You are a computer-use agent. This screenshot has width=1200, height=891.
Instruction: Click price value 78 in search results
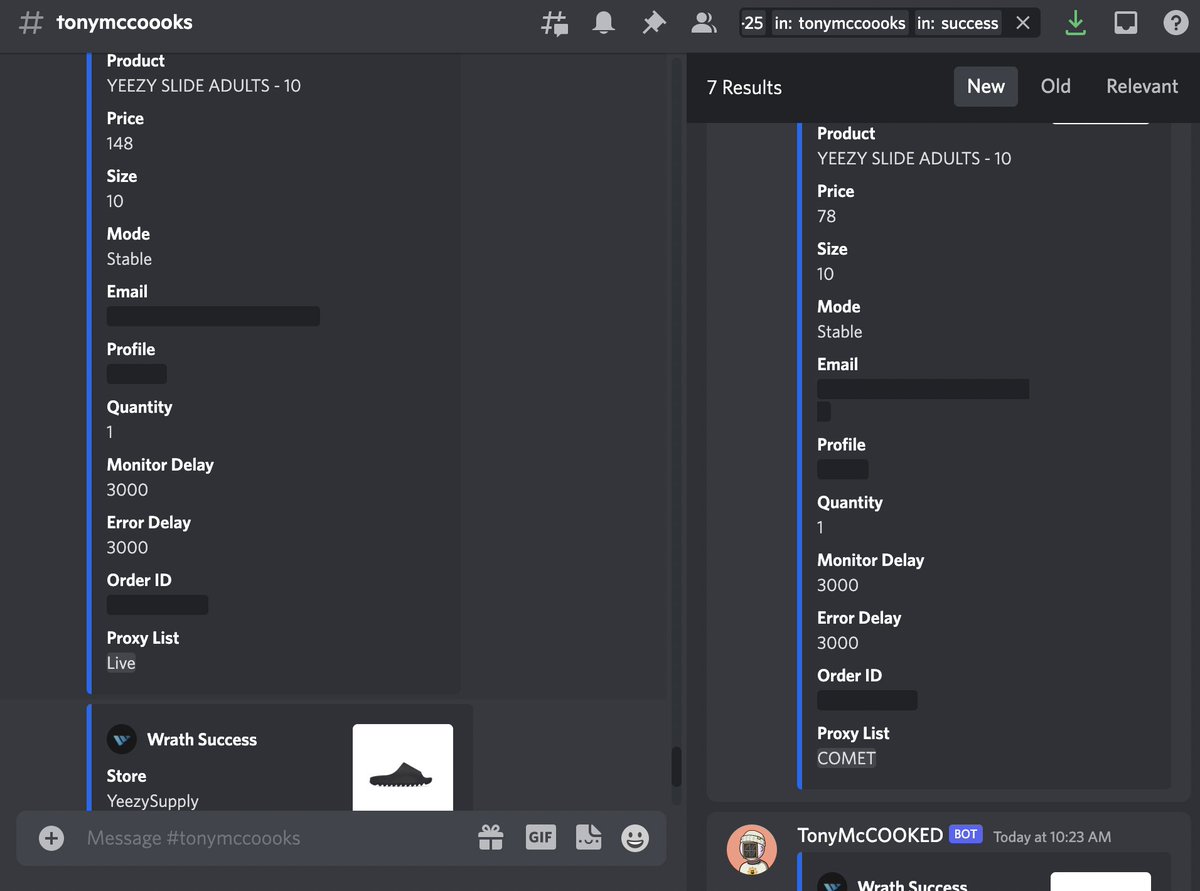pos(827,216)
